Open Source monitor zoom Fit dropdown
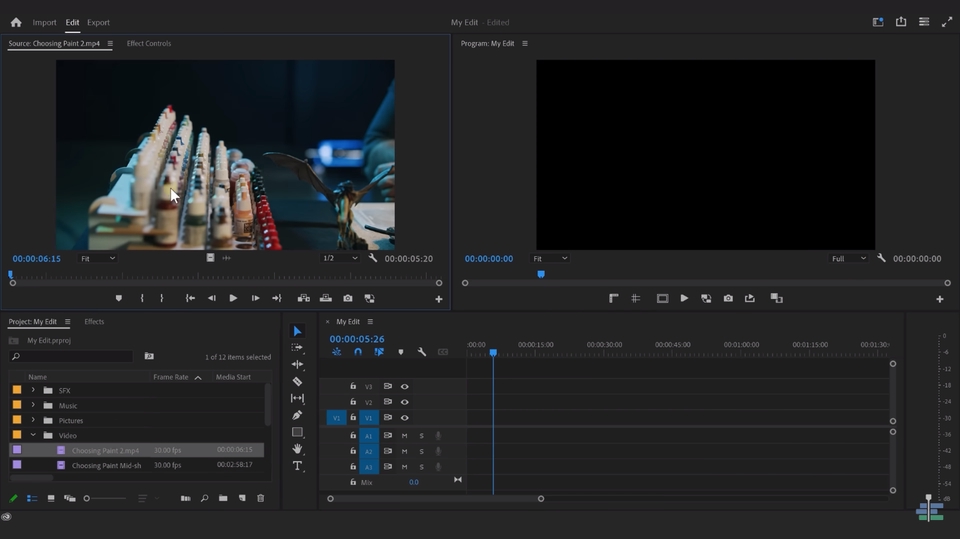 click(98, 258)
